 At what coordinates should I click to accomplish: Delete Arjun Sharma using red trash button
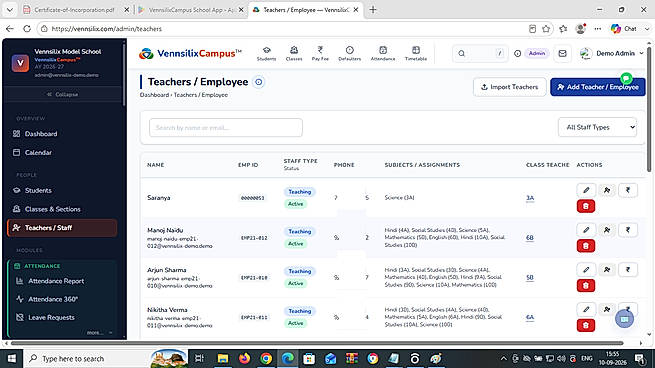pyautogui.click(x=586, y=286)
